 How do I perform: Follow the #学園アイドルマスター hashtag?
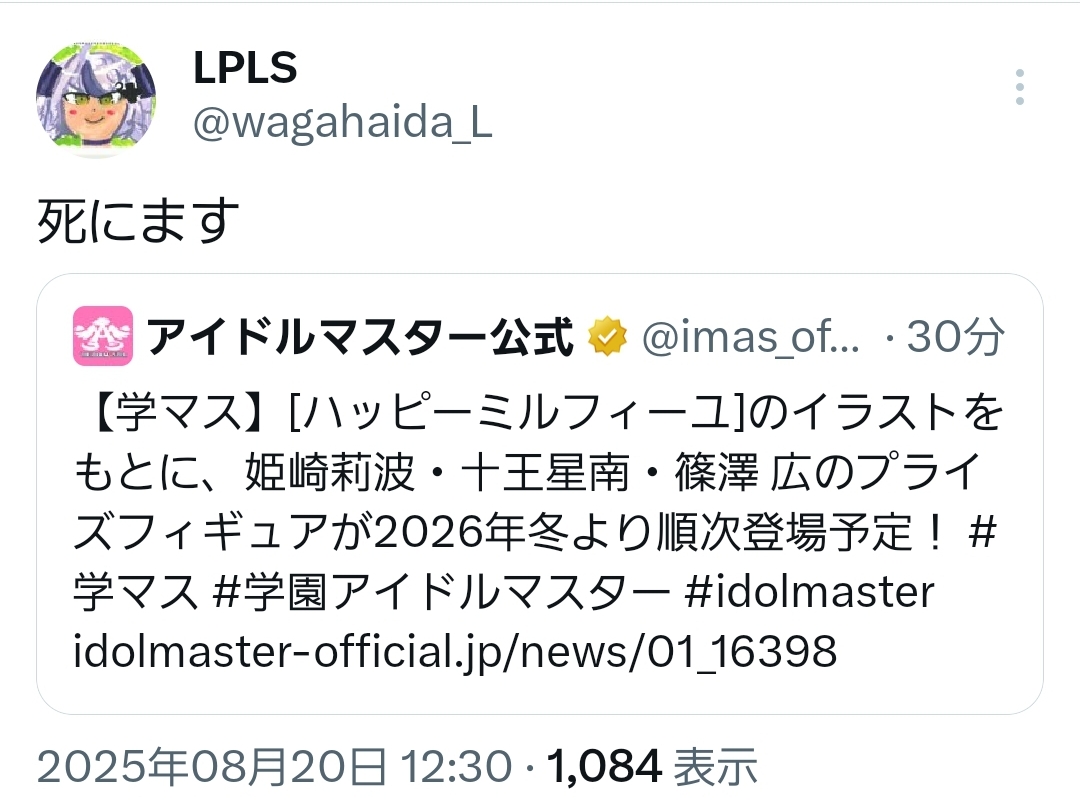pyautogui.click(x=442, y=592)
